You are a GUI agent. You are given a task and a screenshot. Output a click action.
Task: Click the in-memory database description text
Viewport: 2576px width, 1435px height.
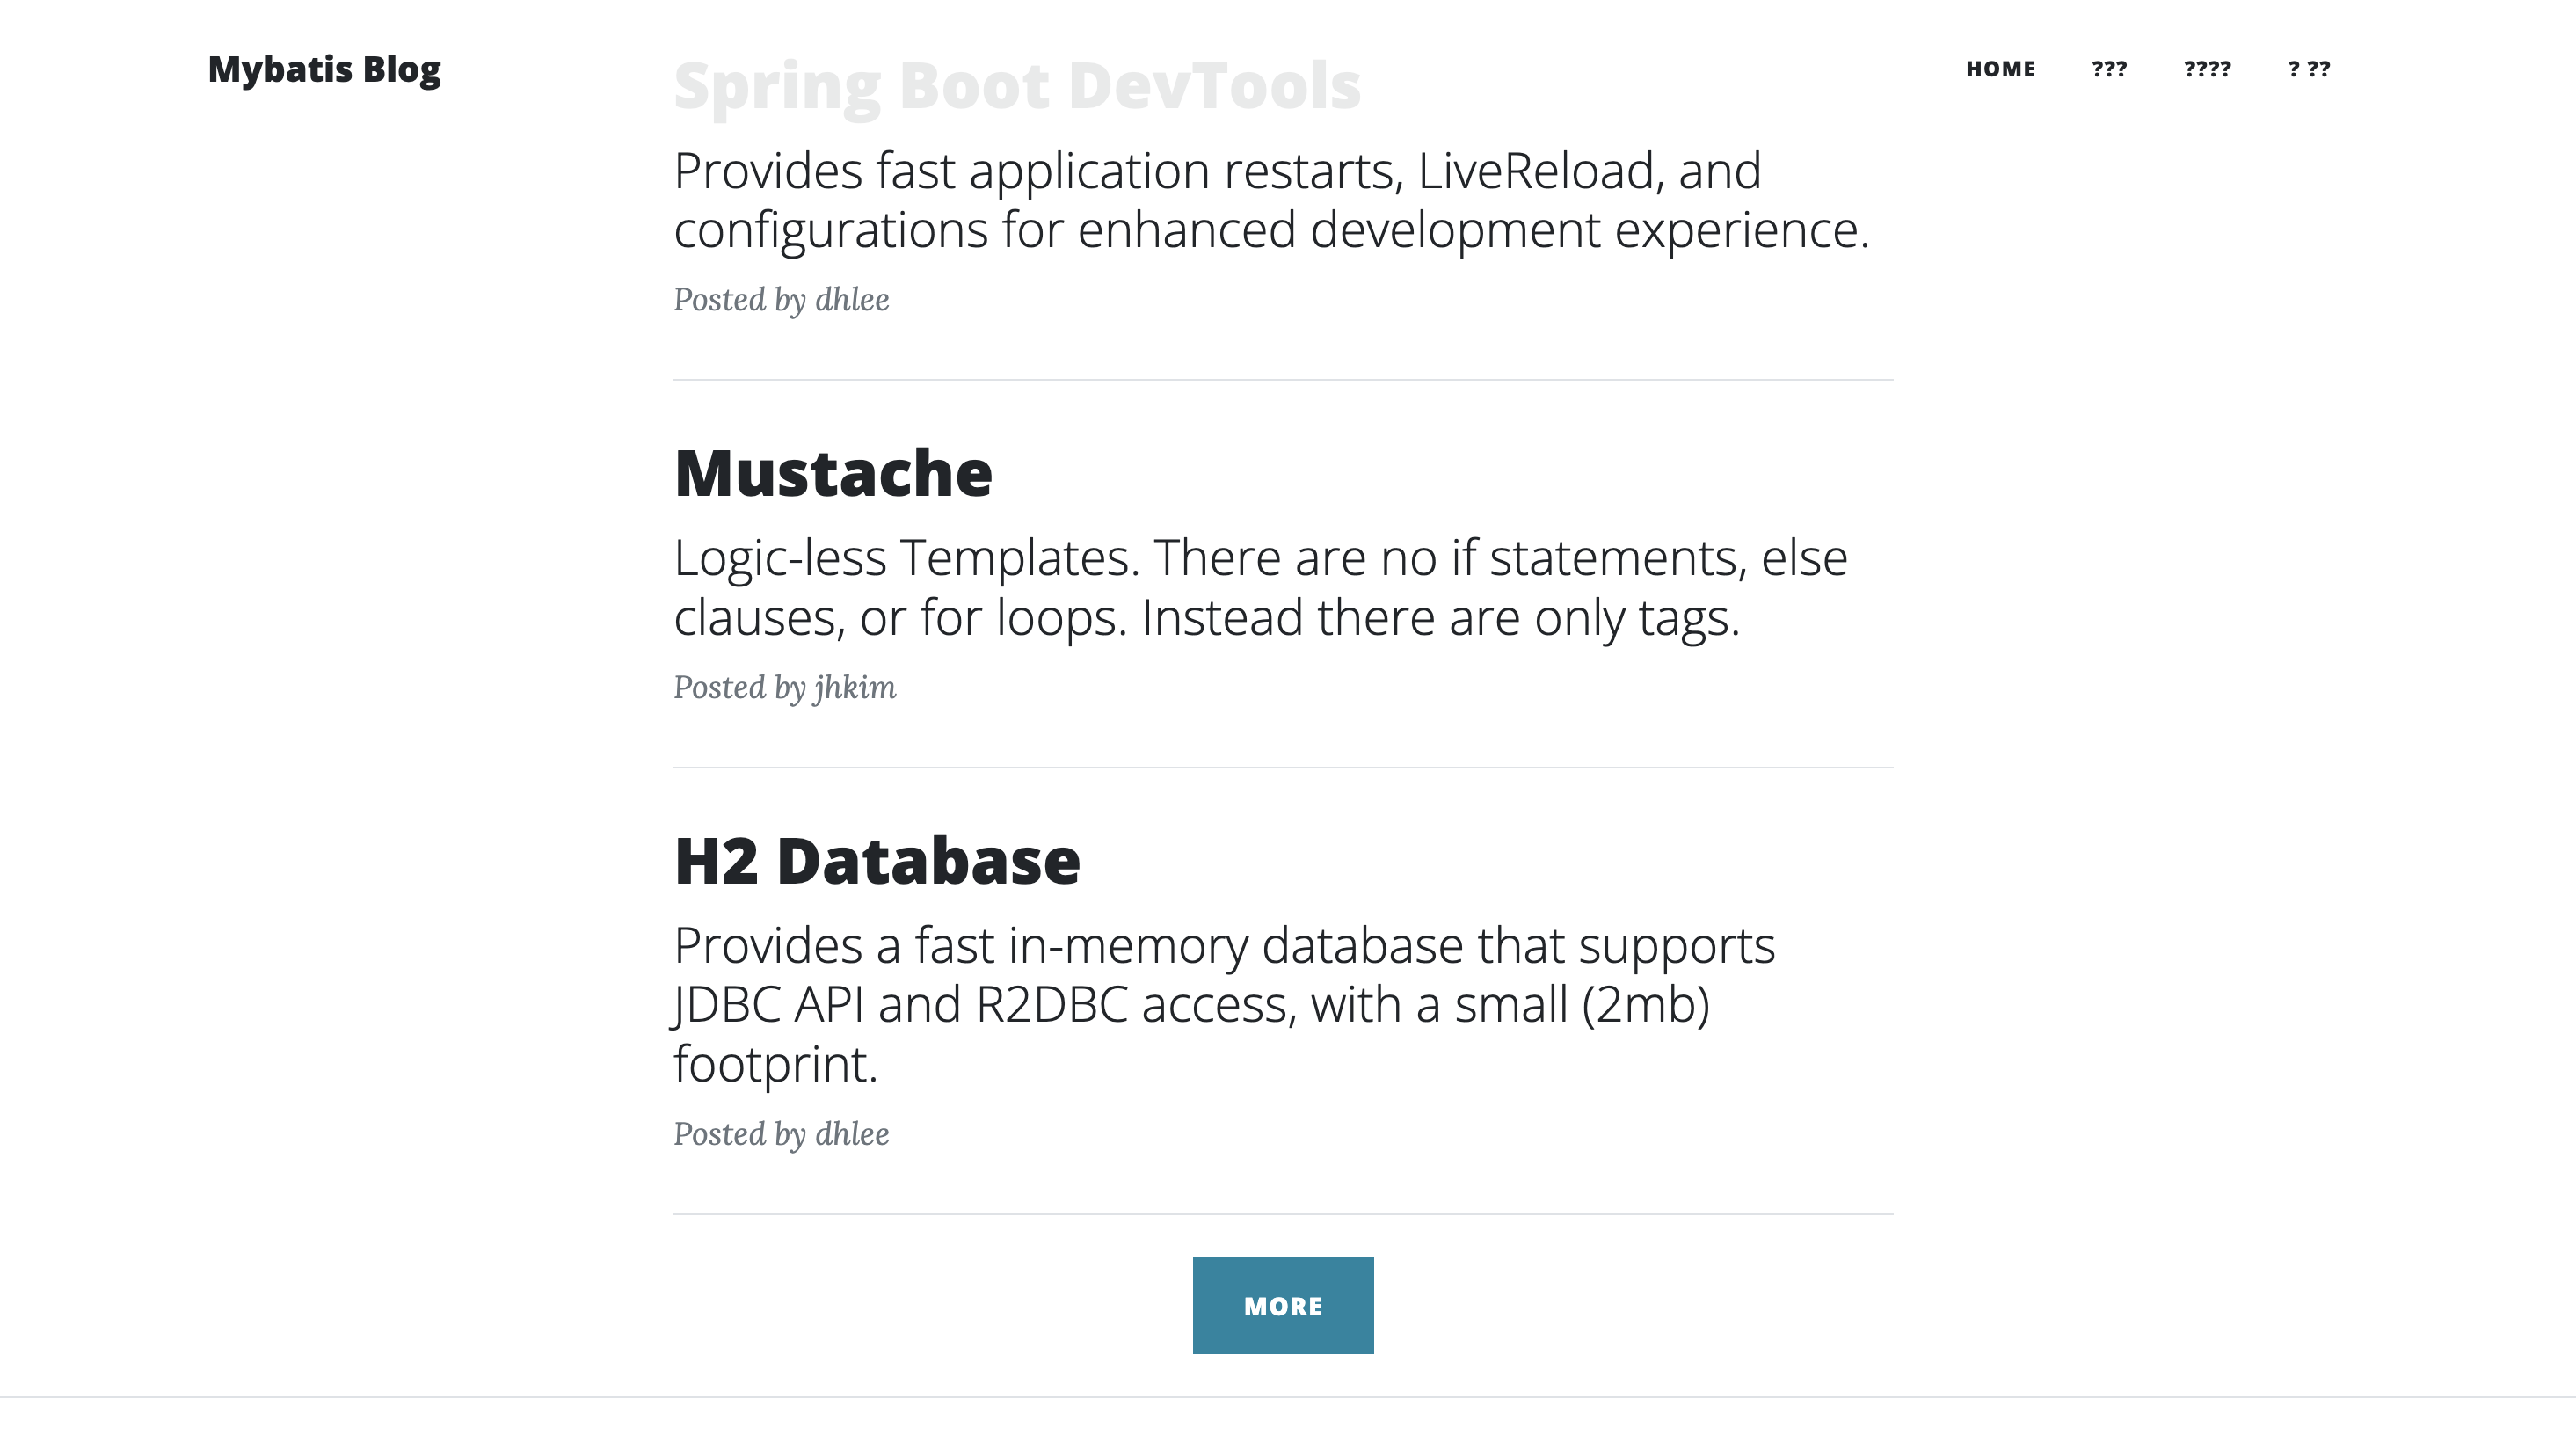pos(1224,1004)
